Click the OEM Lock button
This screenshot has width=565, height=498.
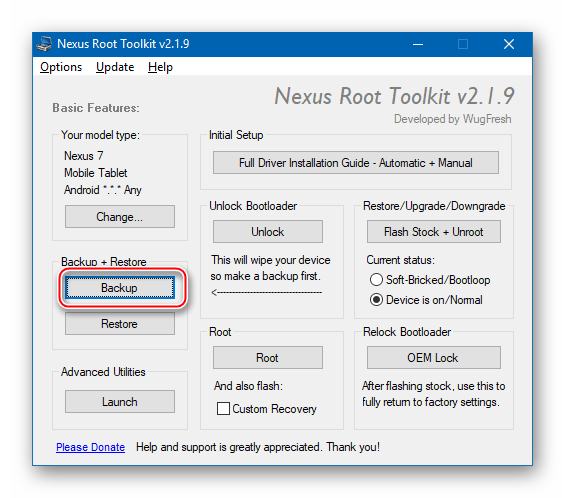(x=433, y=357)
